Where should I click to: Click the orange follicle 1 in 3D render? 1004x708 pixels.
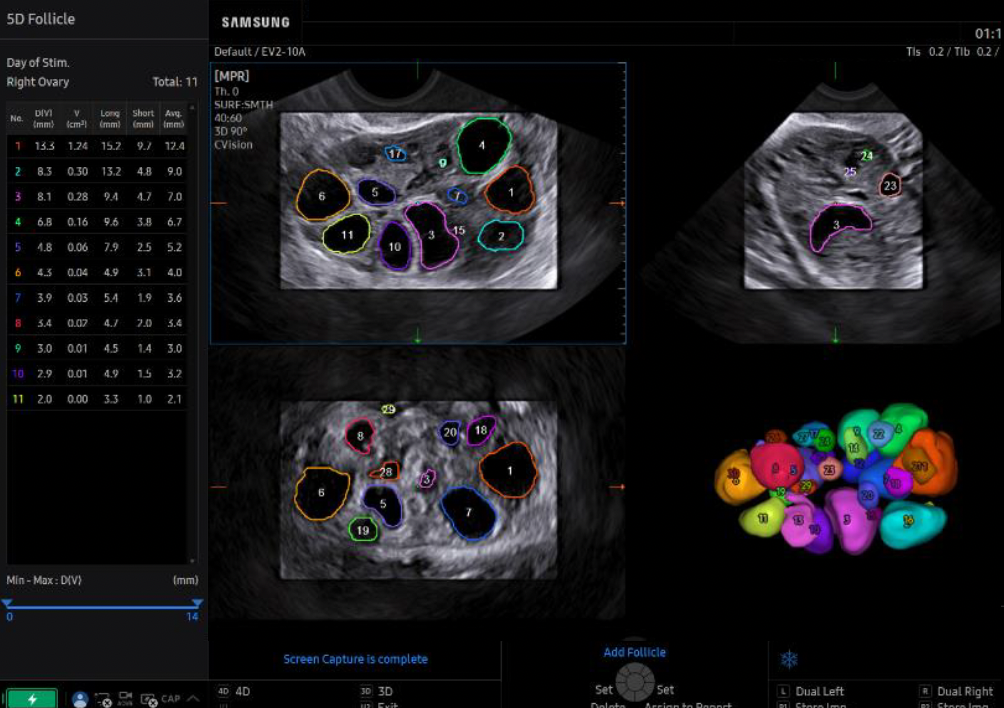[x=928, y=461]
